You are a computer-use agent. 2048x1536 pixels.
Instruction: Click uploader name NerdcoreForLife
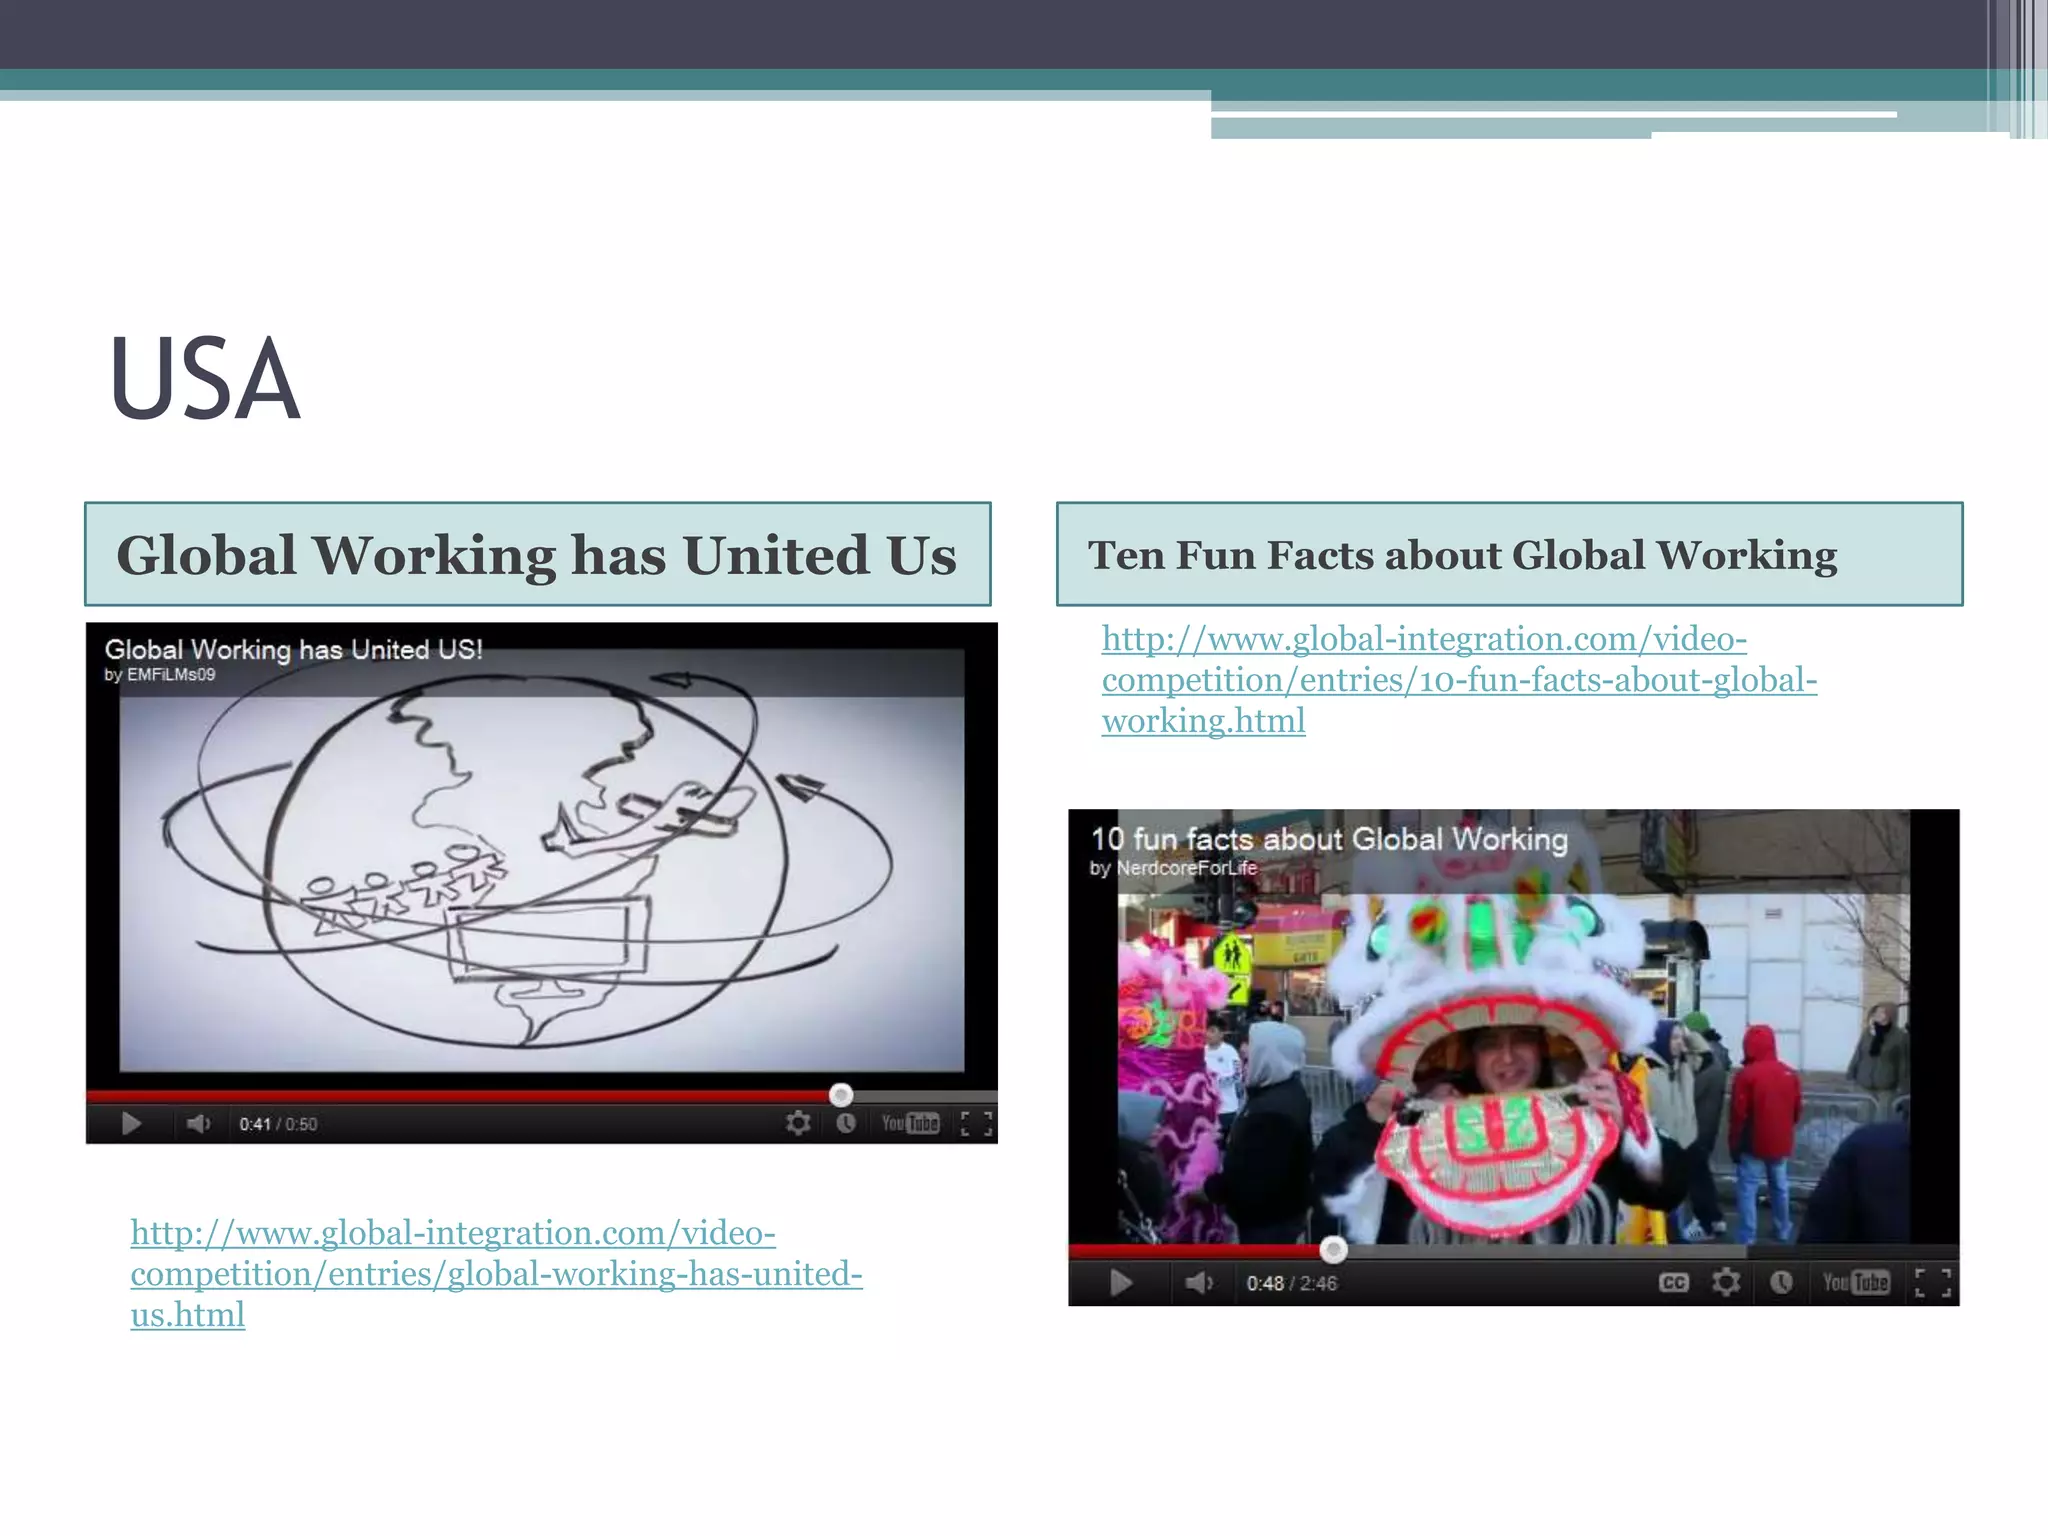[x=1187, y=868]
